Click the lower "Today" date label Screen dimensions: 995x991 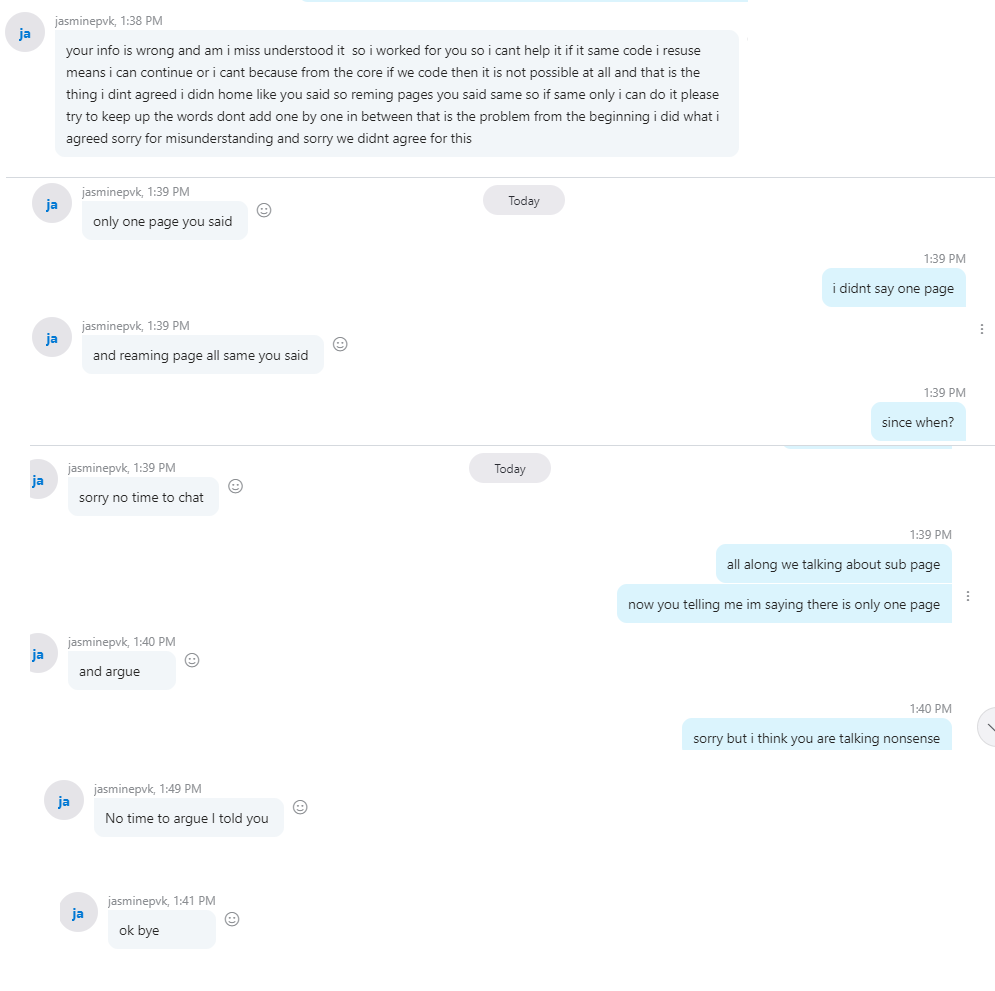click(510, 468)
